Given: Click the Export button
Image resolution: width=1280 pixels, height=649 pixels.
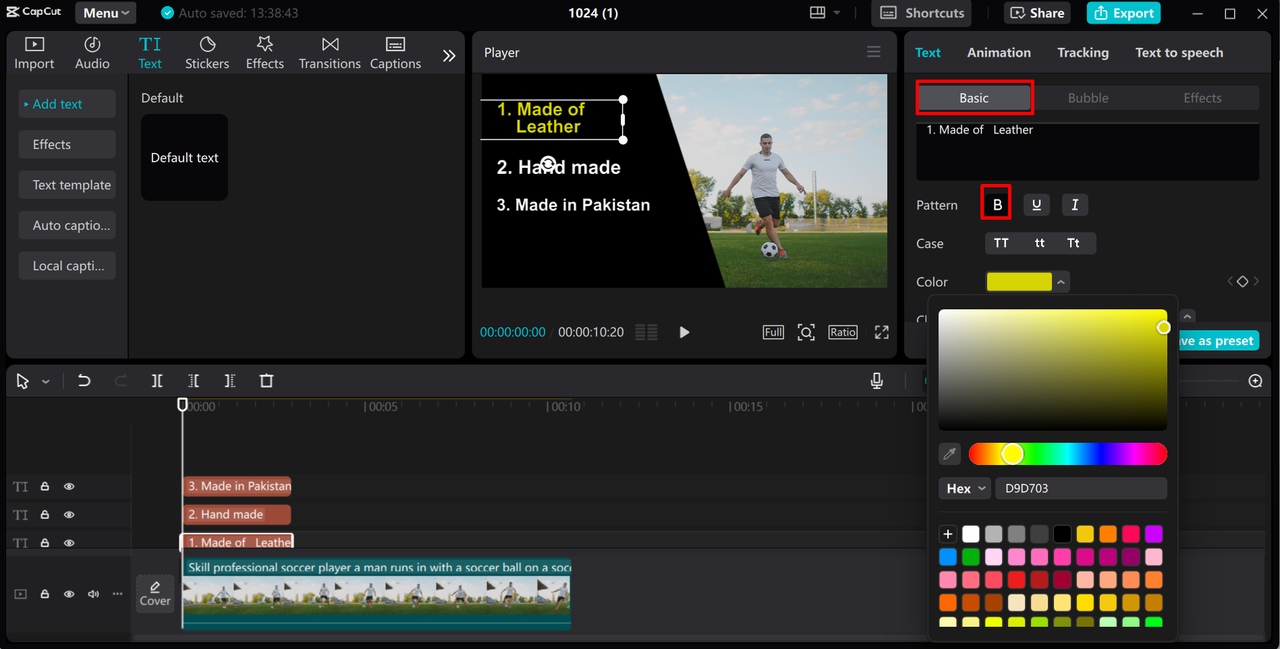Looking at the screenshot, I should pyautogui.click(x=1124, y=13).
